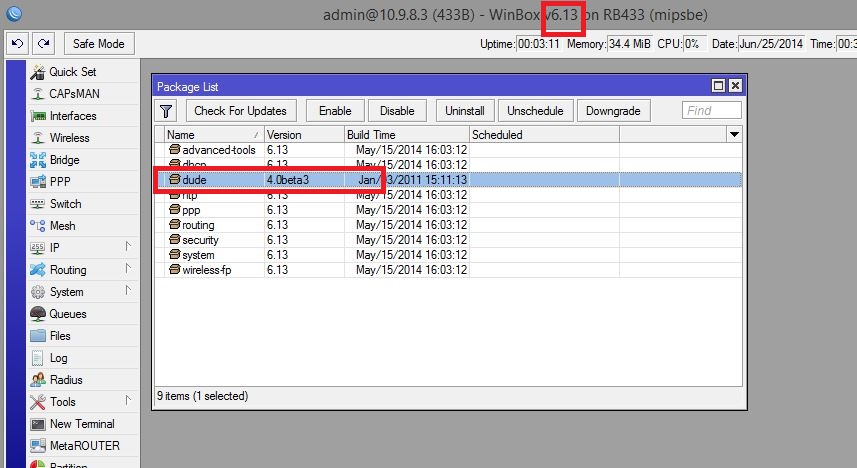Open the Tools sidebar icon
Viewport: 857px width, 468px height.
[38, 402]
